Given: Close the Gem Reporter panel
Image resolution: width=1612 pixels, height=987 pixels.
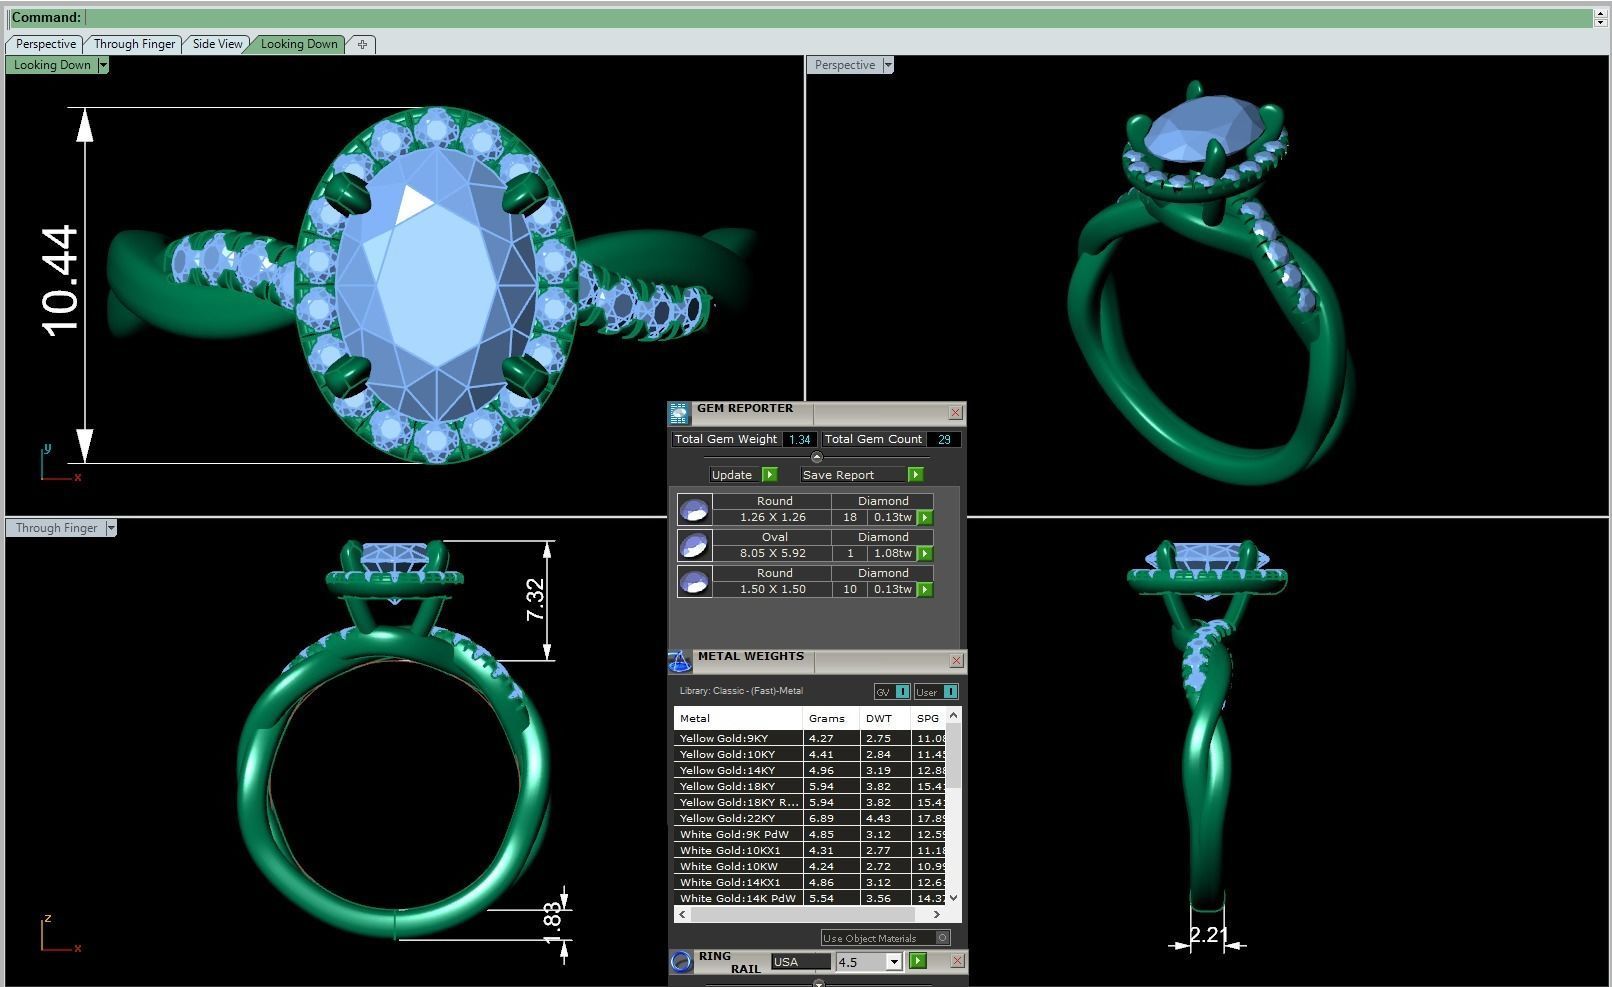Looking at the screenshot, I should [x=956, y=412].
